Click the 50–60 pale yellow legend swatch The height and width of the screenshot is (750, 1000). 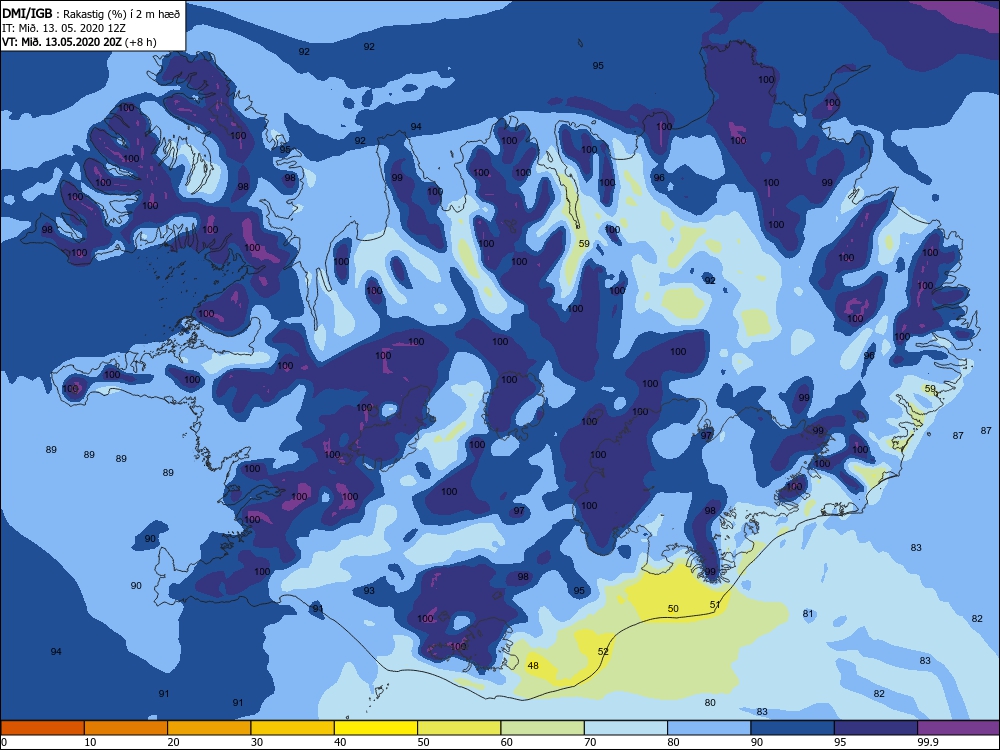tap(459, 728)
